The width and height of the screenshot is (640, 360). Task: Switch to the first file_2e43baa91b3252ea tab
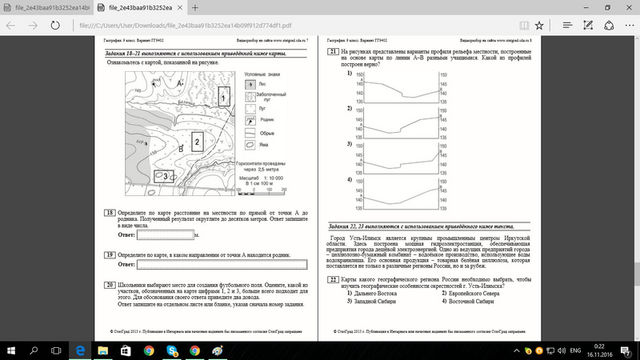(47, 8)
